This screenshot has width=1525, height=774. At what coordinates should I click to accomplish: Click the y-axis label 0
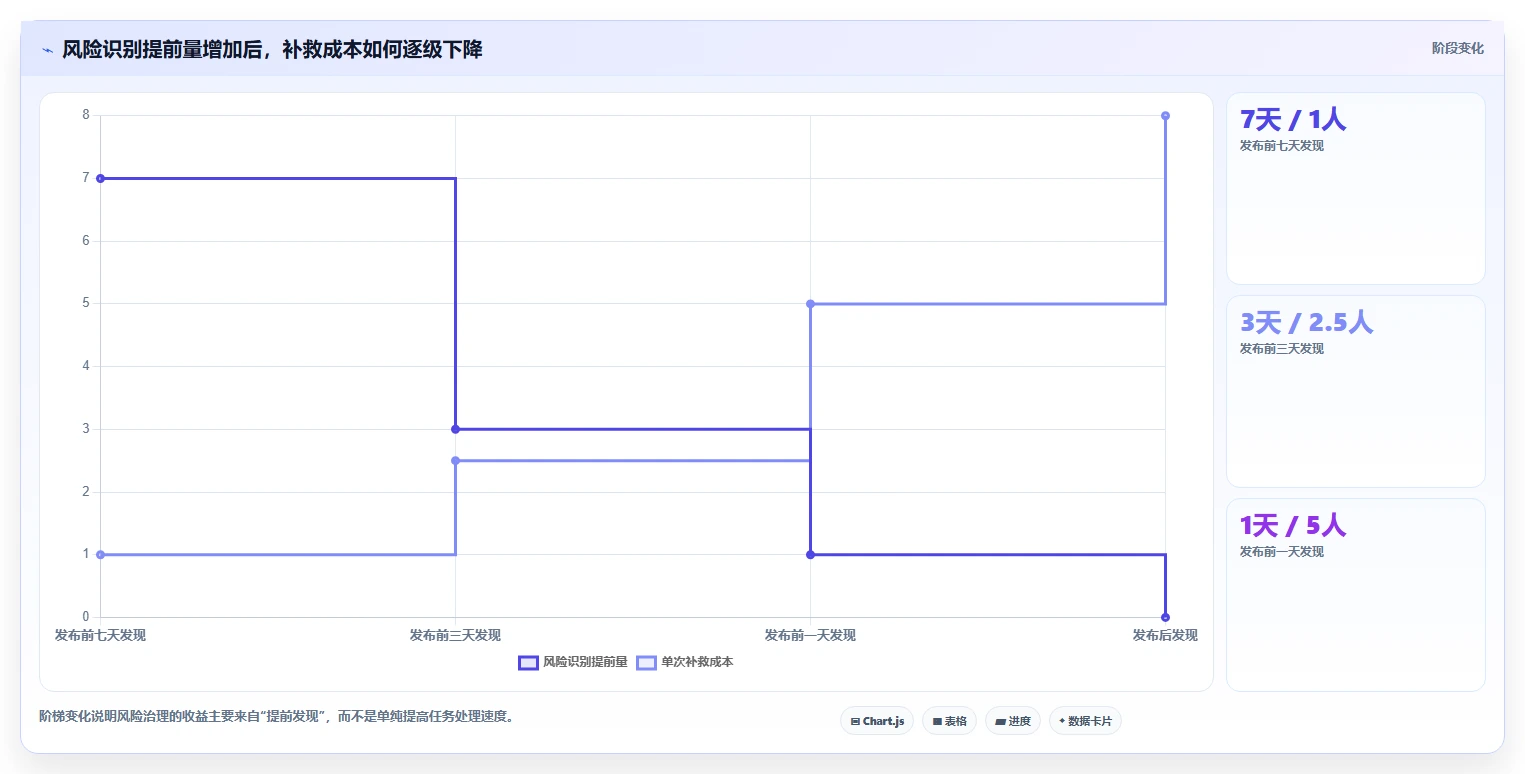[x=86, y=617]
